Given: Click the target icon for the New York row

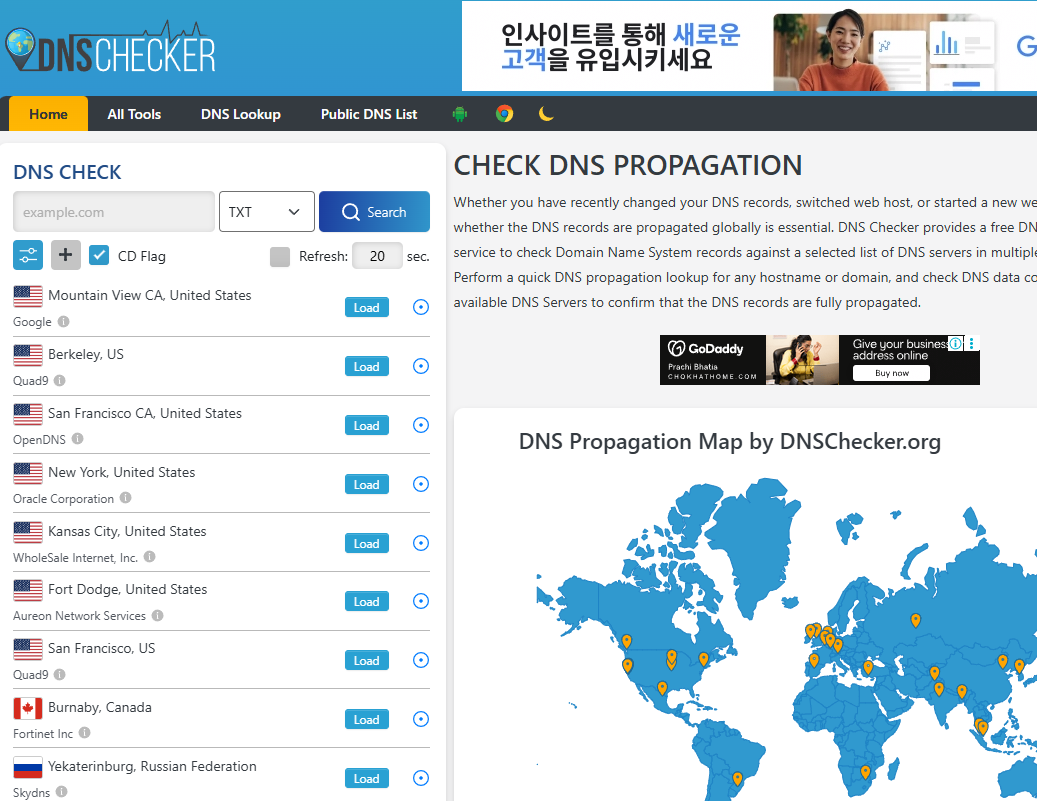Looking at the screenshot, I should coord(421,484).
